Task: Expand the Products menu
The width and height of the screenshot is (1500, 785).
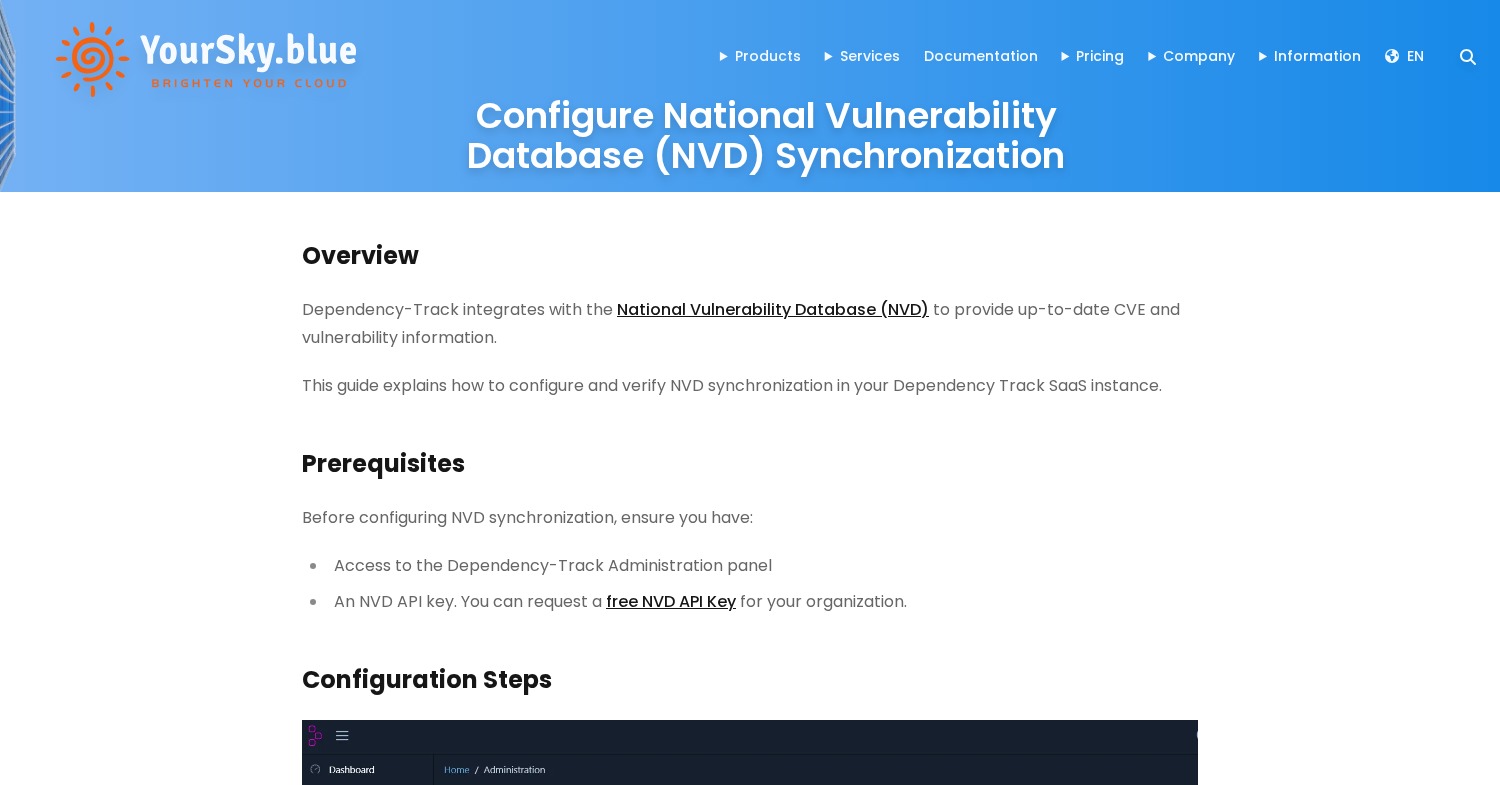Action: (760, 56)
